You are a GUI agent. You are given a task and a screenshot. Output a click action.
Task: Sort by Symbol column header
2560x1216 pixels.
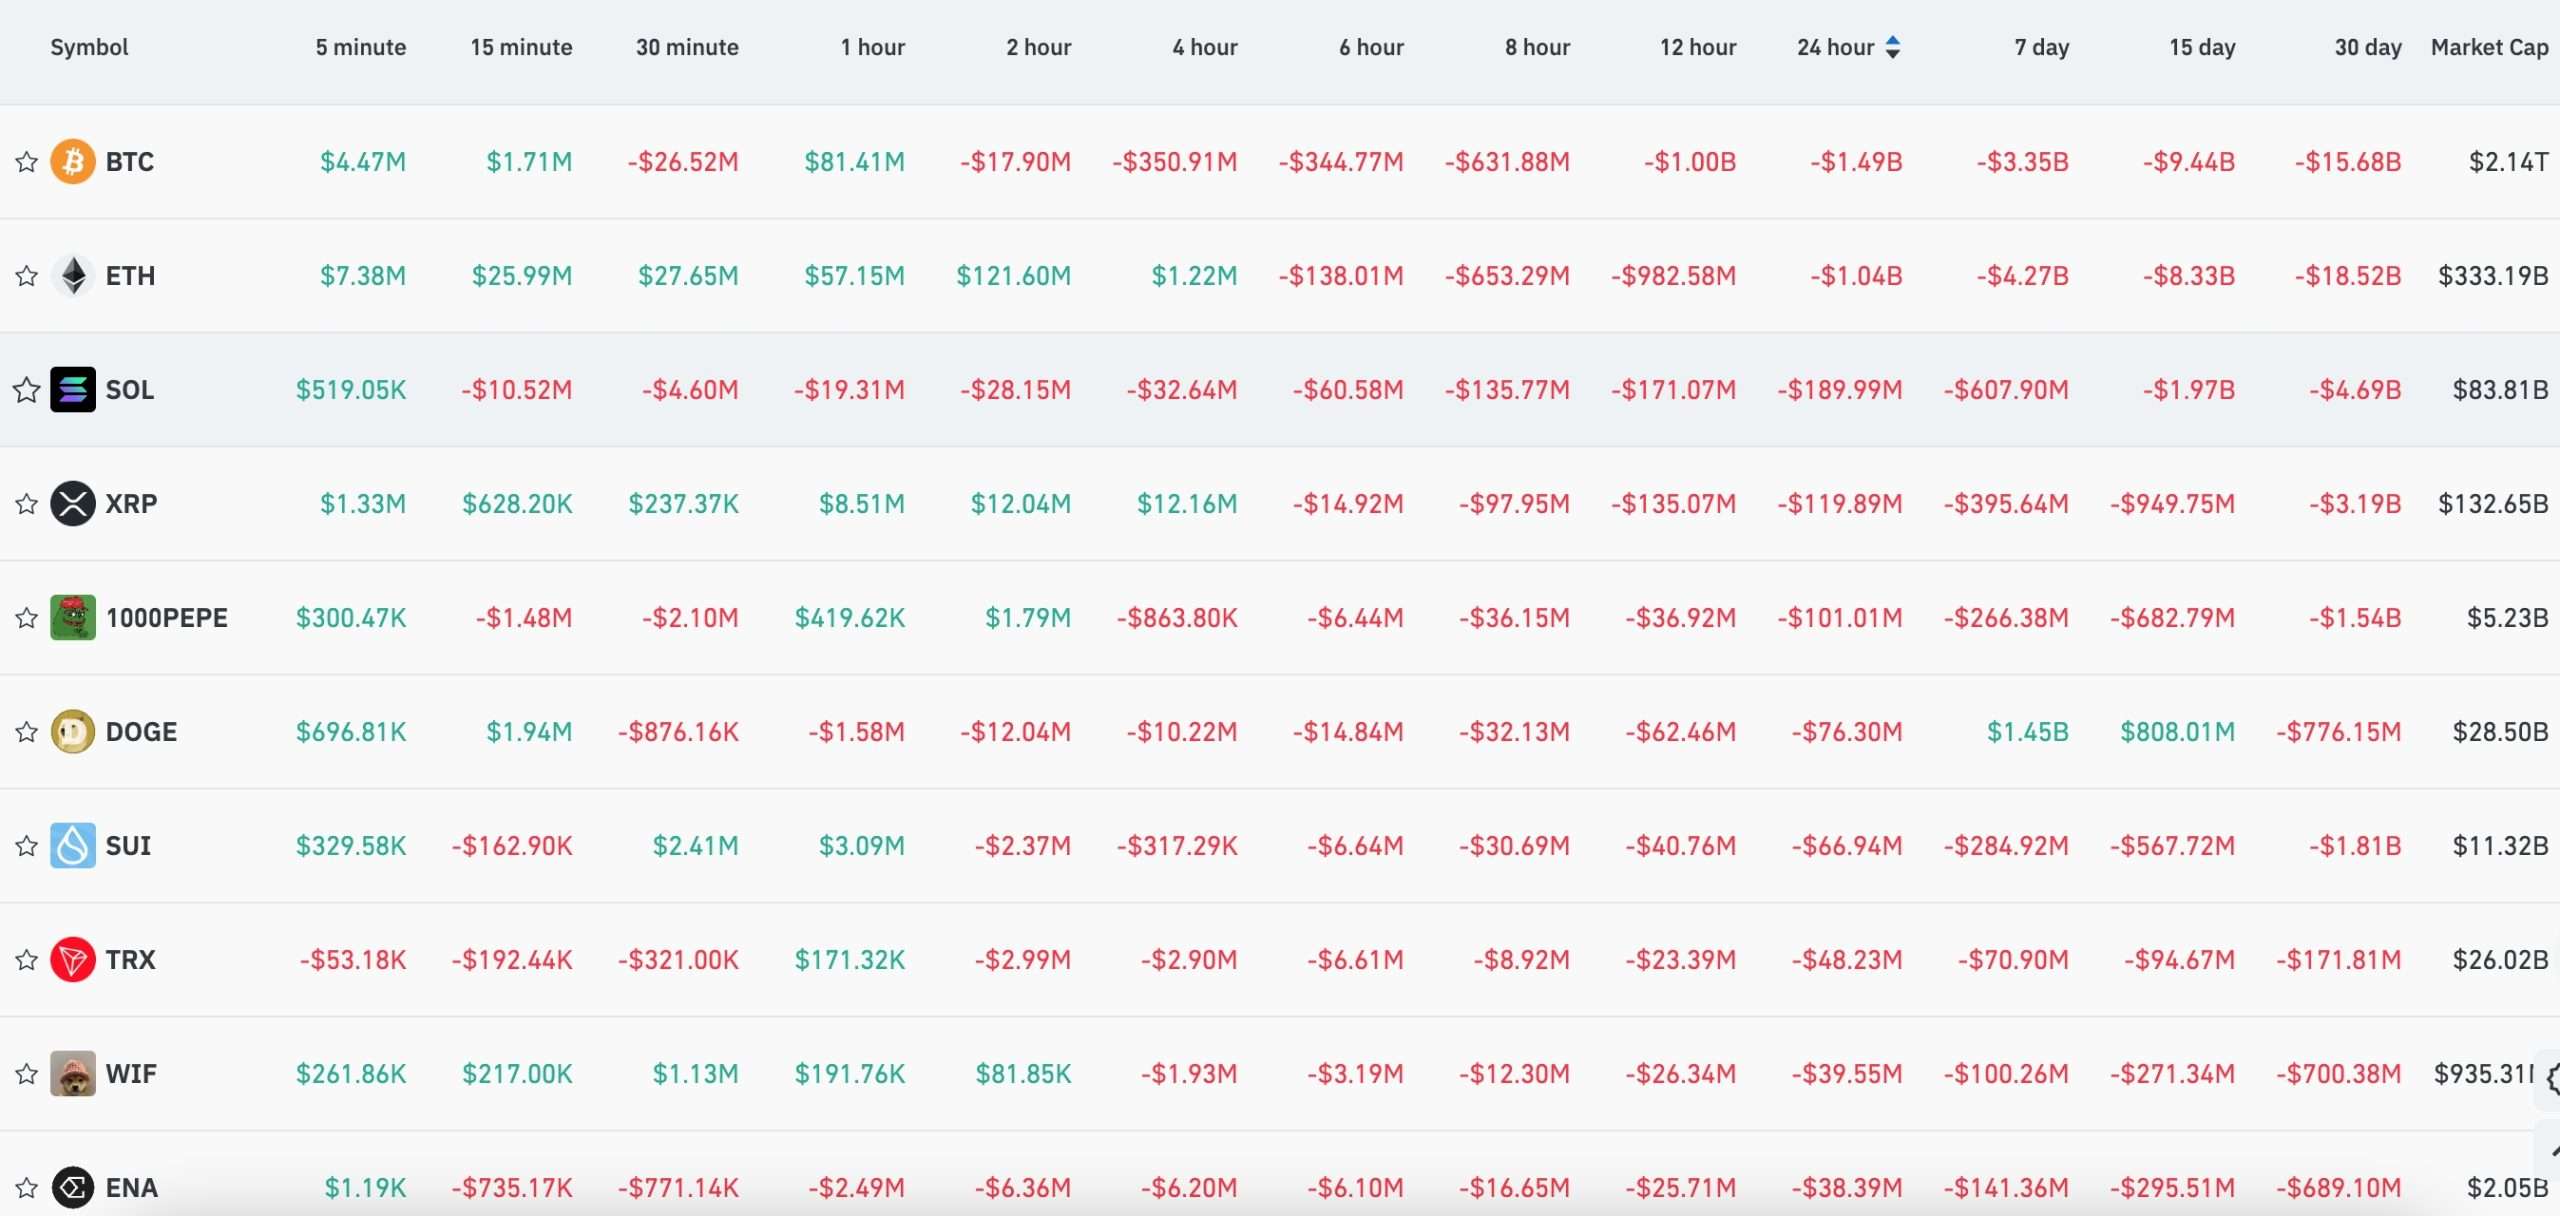(89, 47)
